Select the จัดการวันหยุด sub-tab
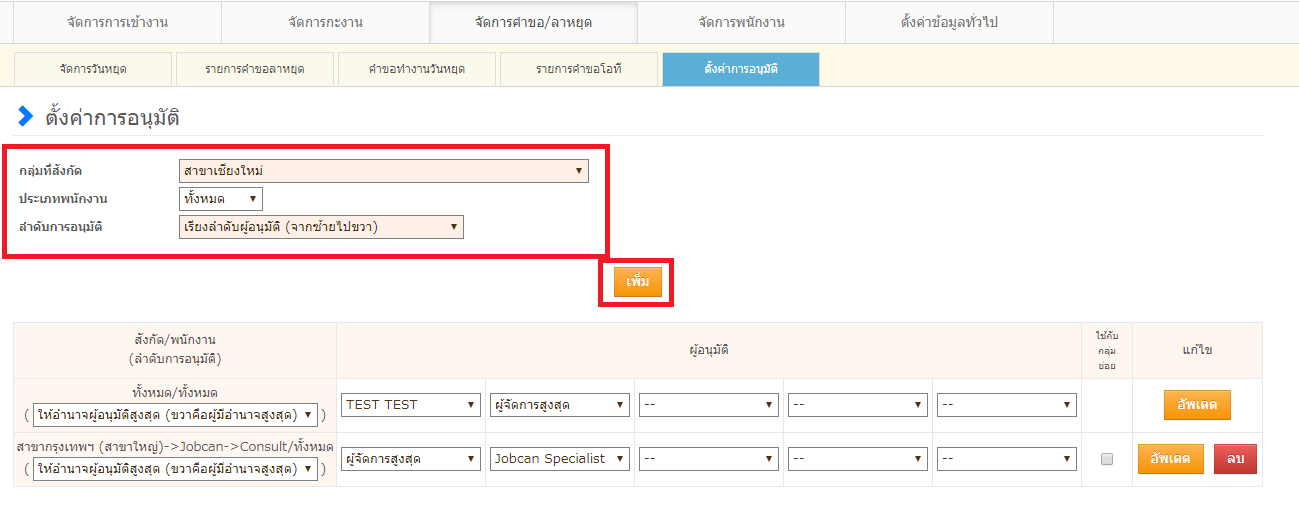 [x=93, y=69]
